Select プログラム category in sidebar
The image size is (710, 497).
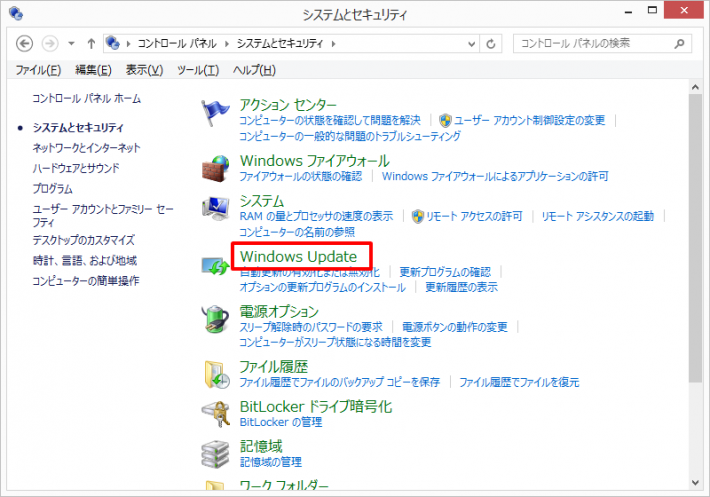[x=52, y=189]
